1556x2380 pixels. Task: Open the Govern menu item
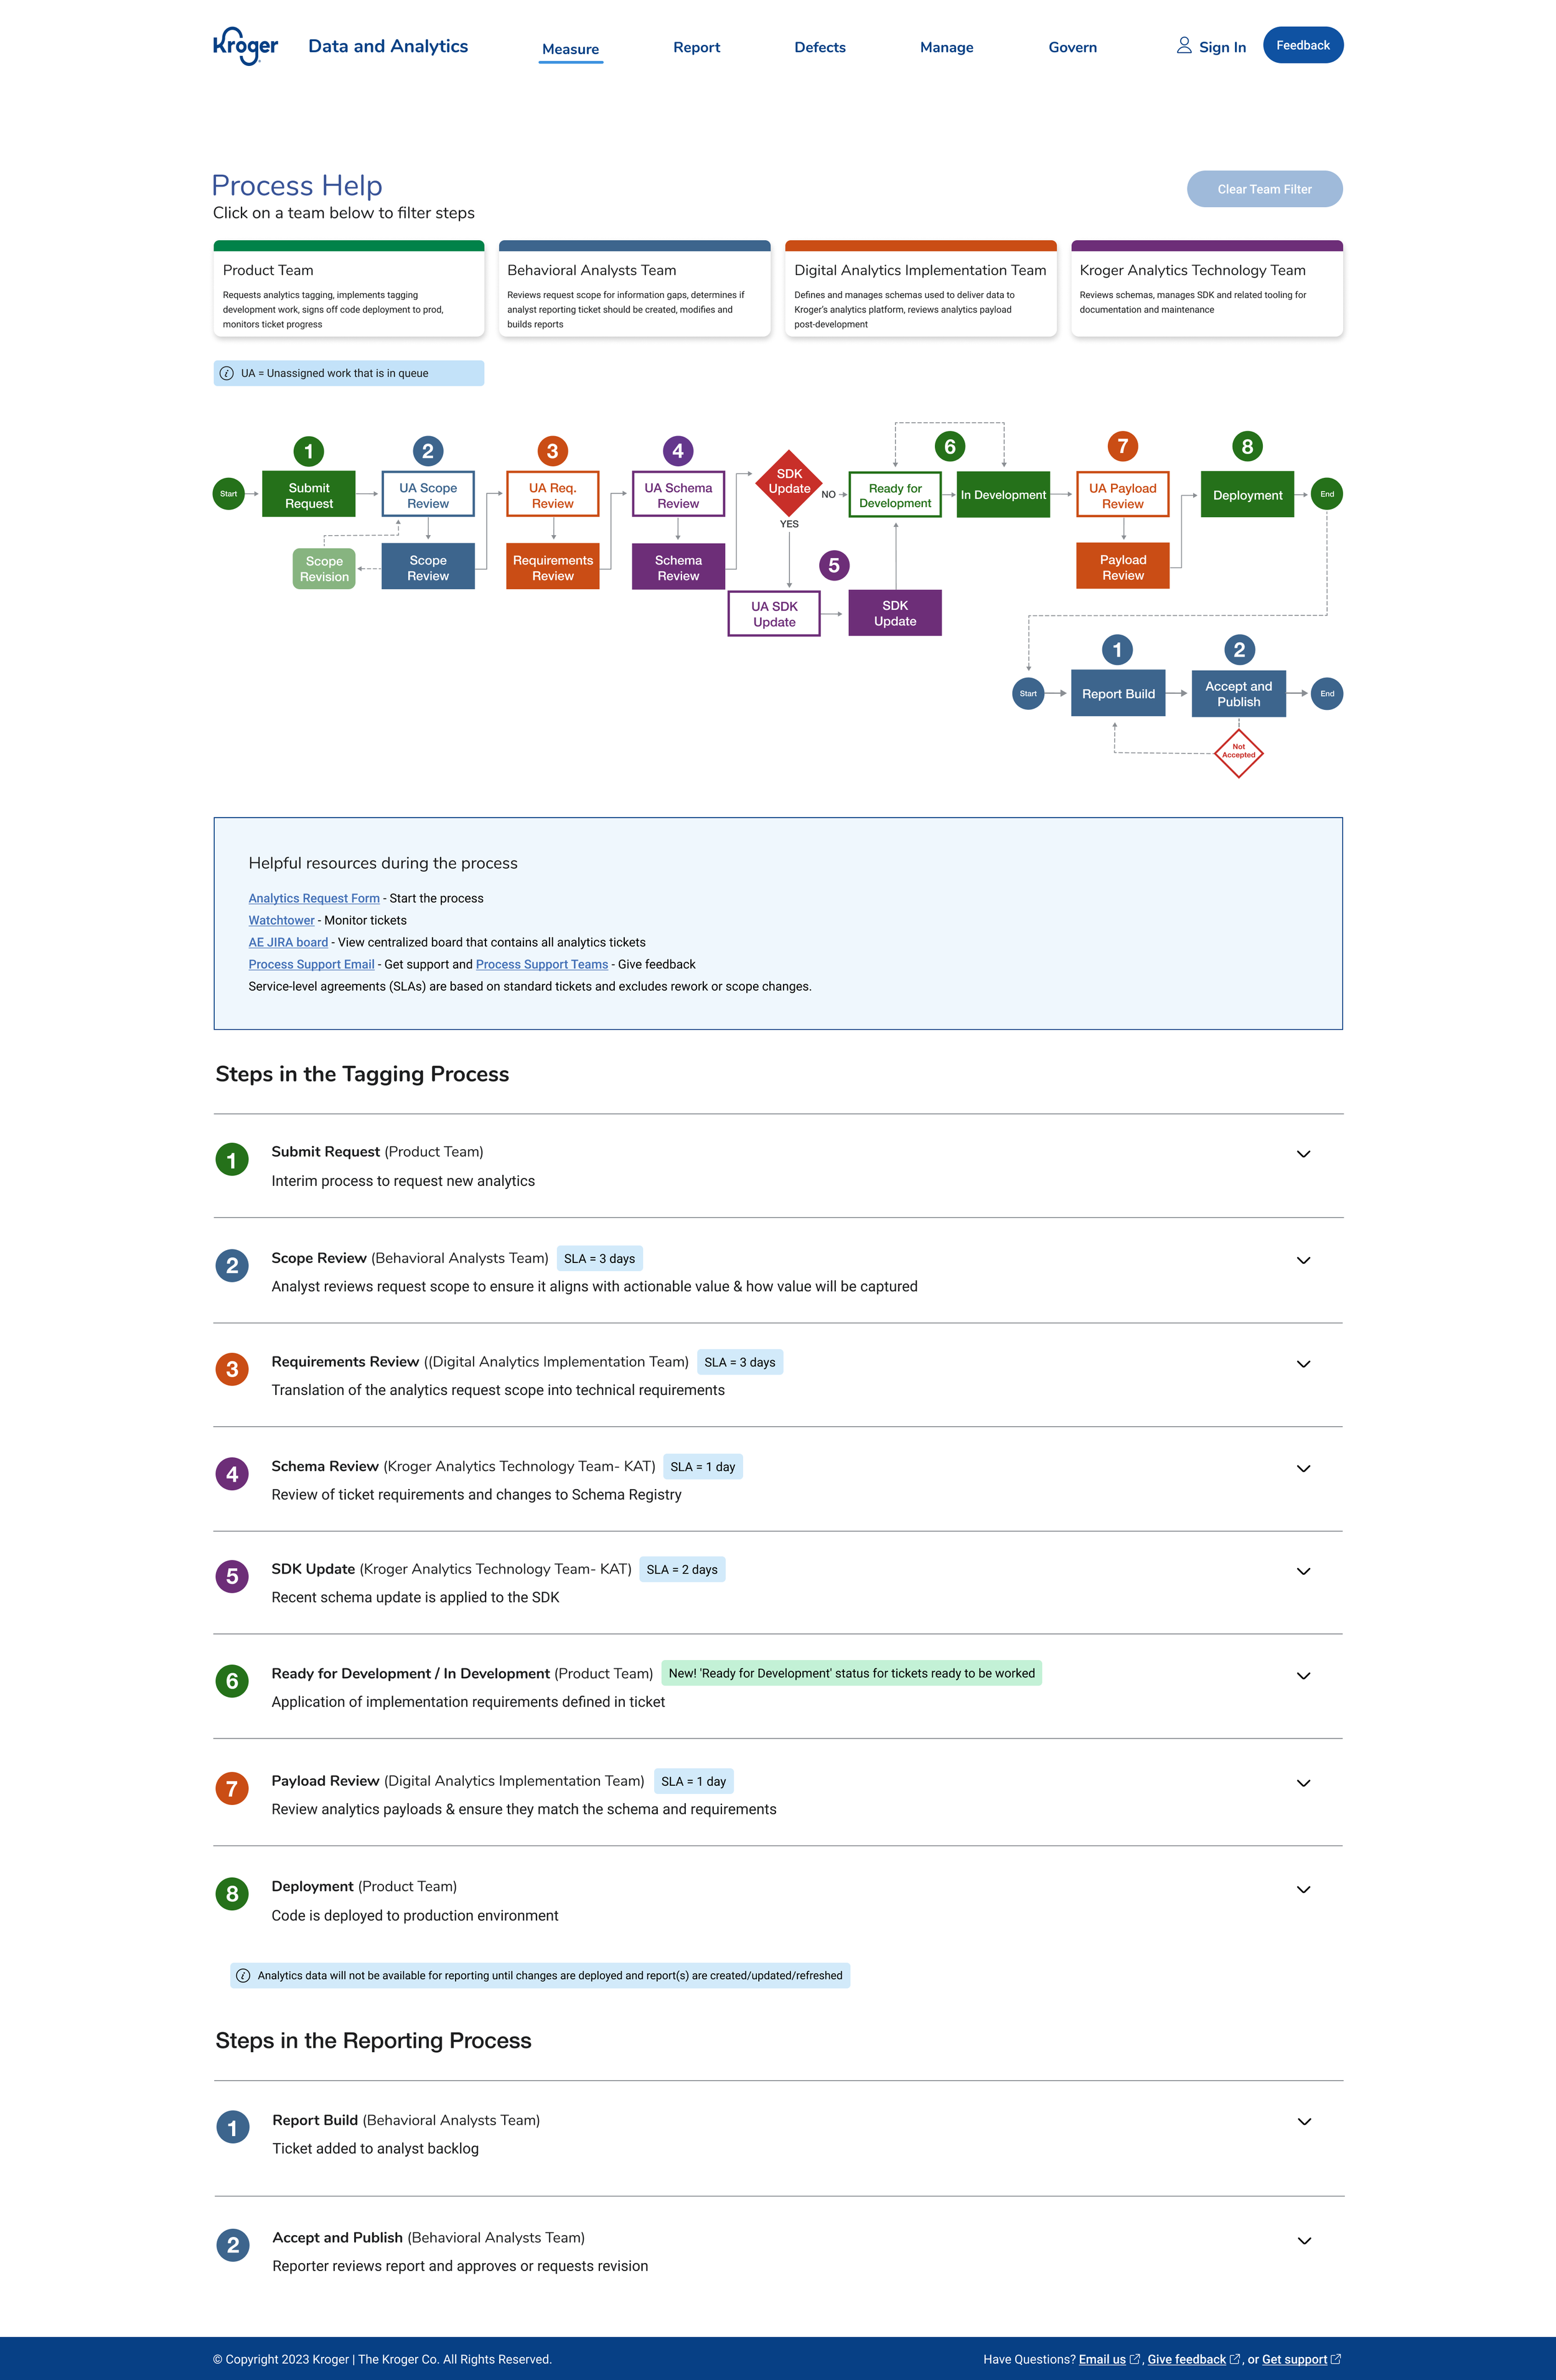coord(1072,48)
